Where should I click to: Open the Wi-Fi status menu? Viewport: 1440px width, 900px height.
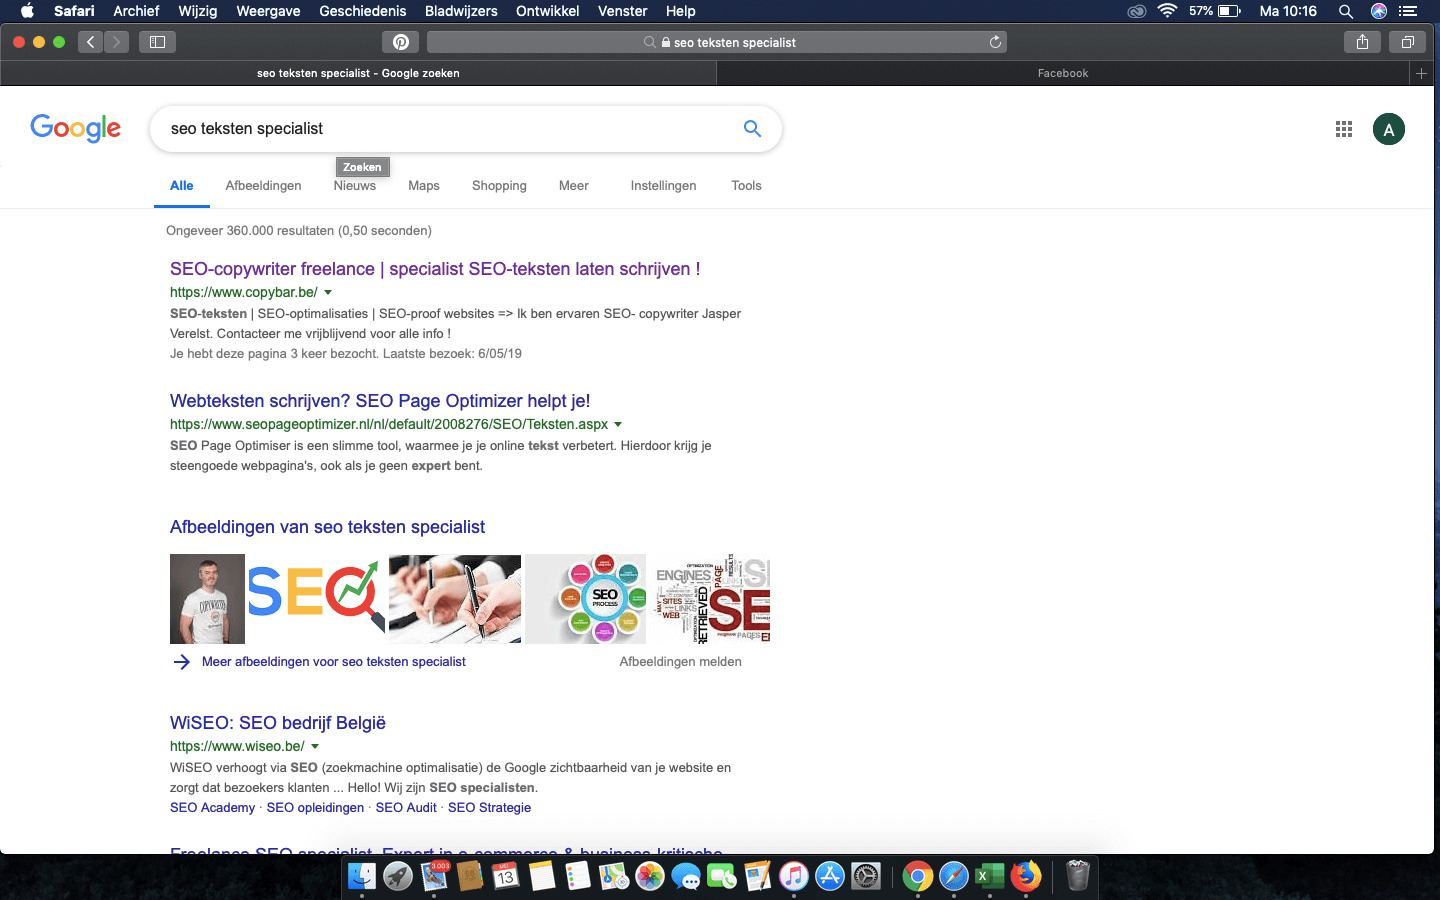pos(1167,11)
